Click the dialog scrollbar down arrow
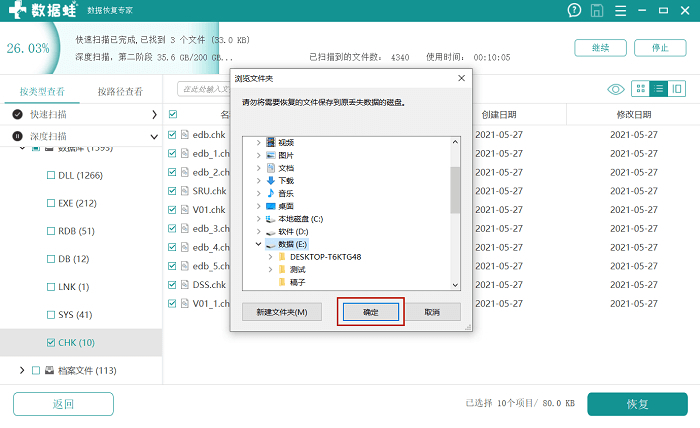Viewport: 700px width, 428px height. tap(455, 285)
